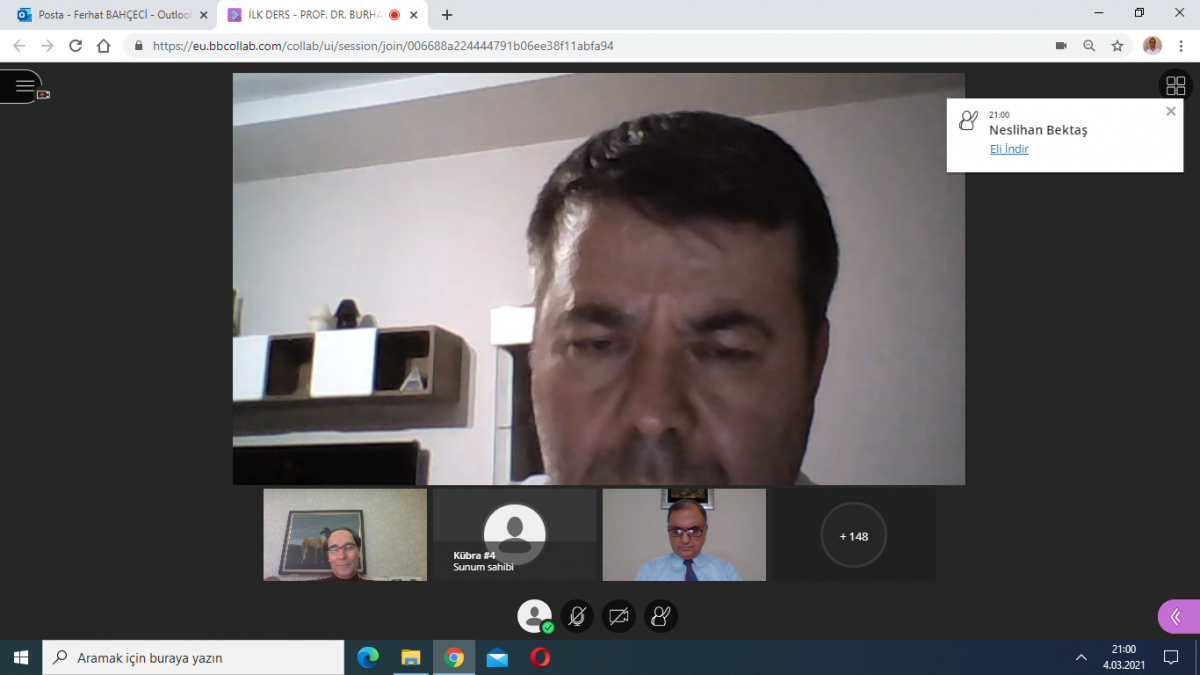The image size is (1200, 675).
Task: Click the Neslihan Bektaş name in notification
Action: [1038, 130]
